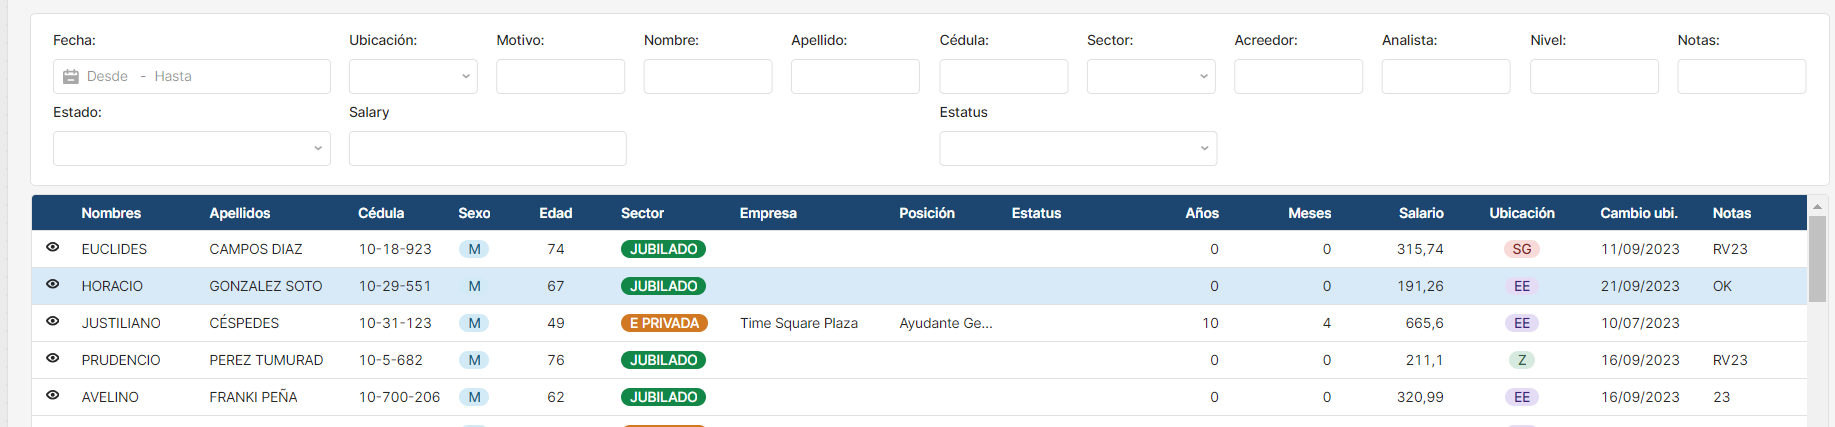Image resolution: width=1835 pixels, height=427 pixels.
Task: View details via eye icon for HORACIO
Action: (x=53, y=285)
